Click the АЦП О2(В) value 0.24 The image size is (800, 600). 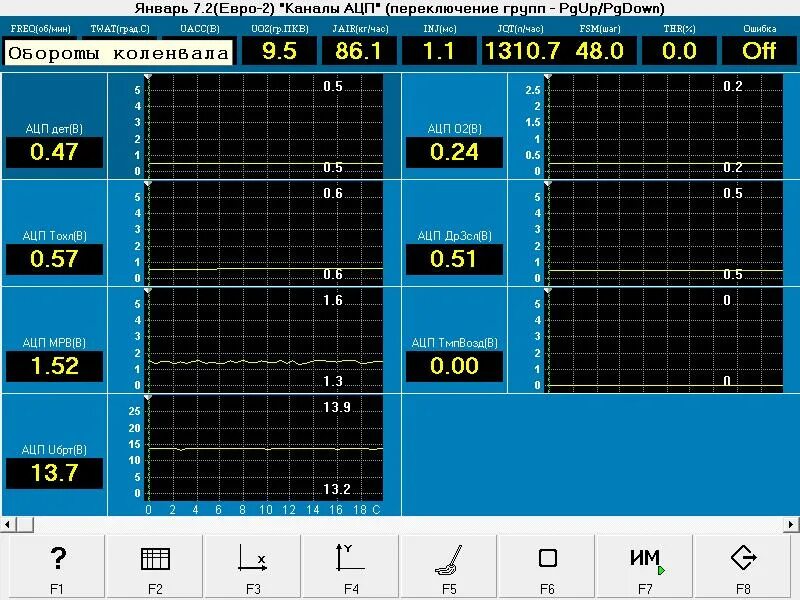pyautogui.click(x=454, y=152)
